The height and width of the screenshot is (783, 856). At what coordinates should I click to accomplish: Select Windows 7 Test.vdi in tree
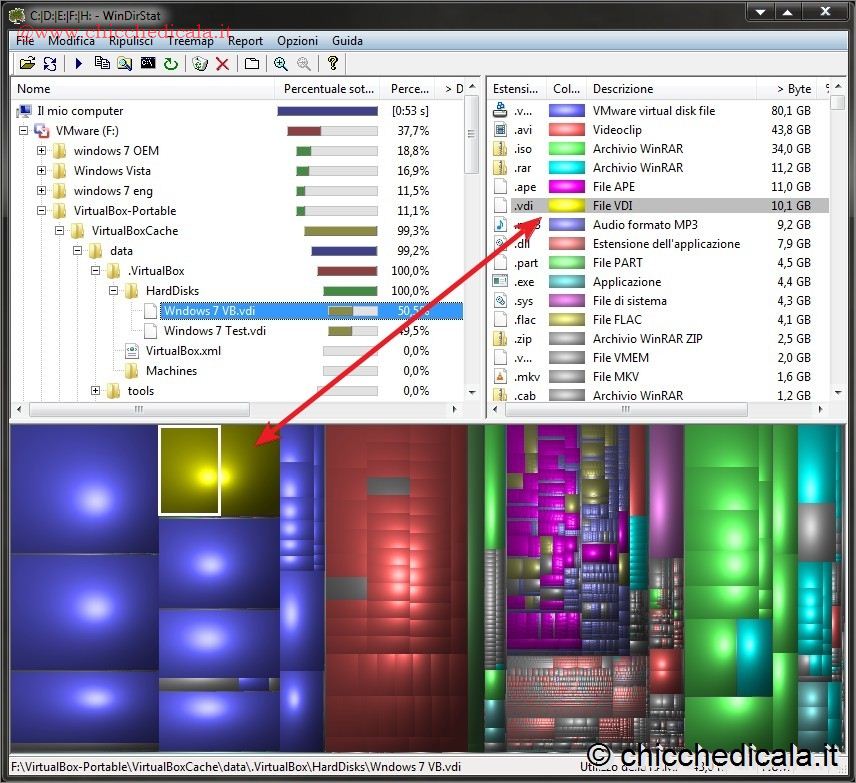[x=214, y=331]
